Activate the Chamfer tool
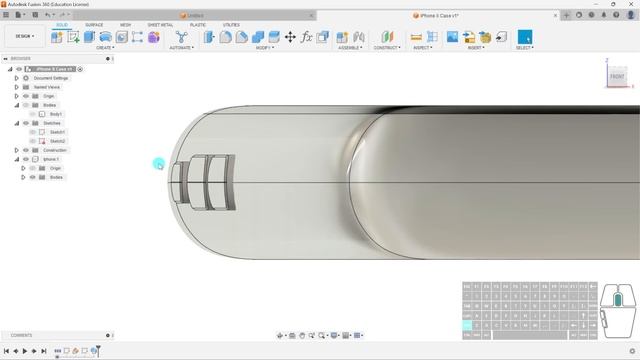This screenshot has height=360, width=640. (x=242, y=37)
